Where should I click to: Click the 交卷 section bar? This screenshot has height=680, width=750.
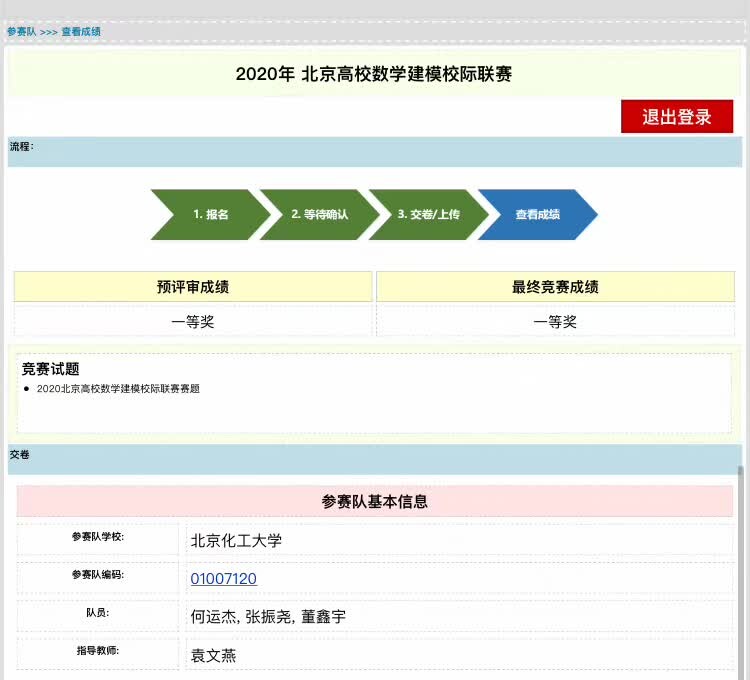375,459
